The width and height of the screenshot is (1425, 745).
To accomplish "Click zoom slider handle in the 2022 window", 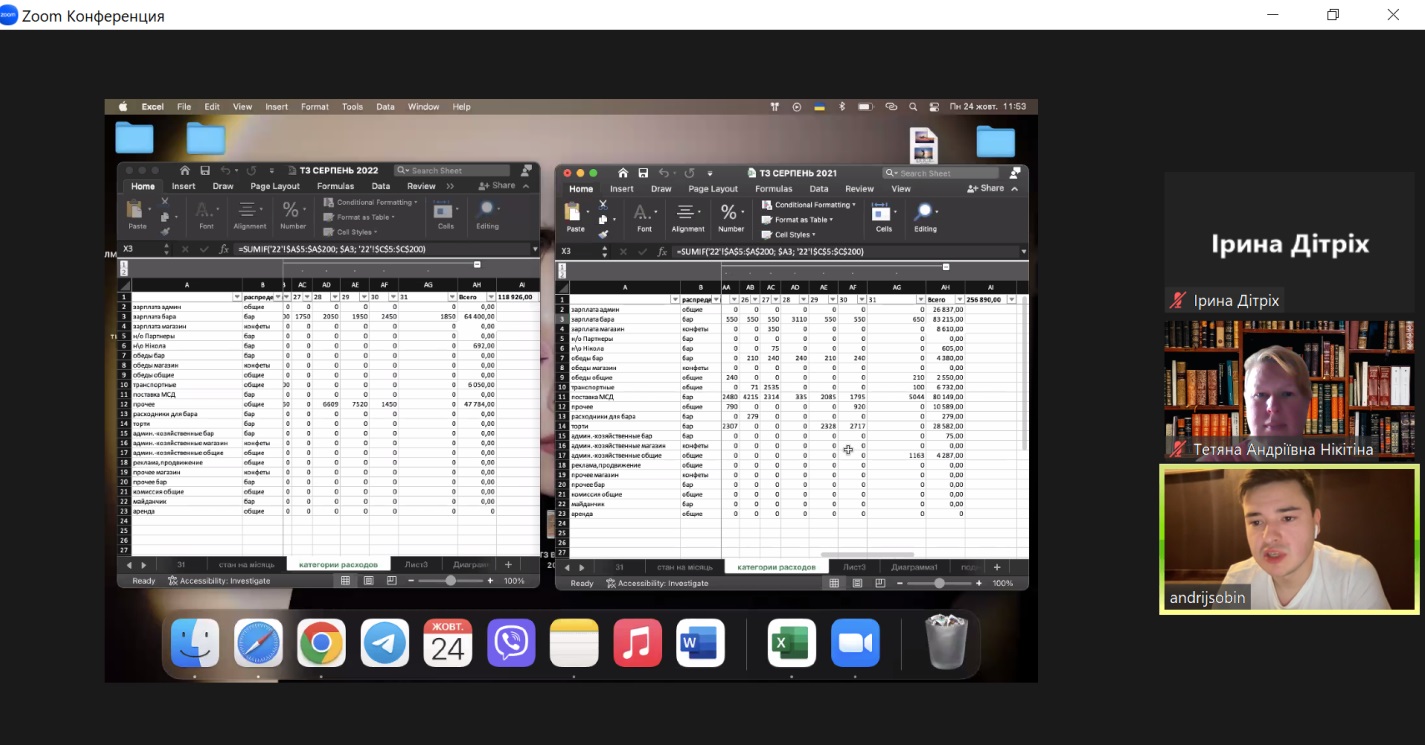I will tap(451, 580).
